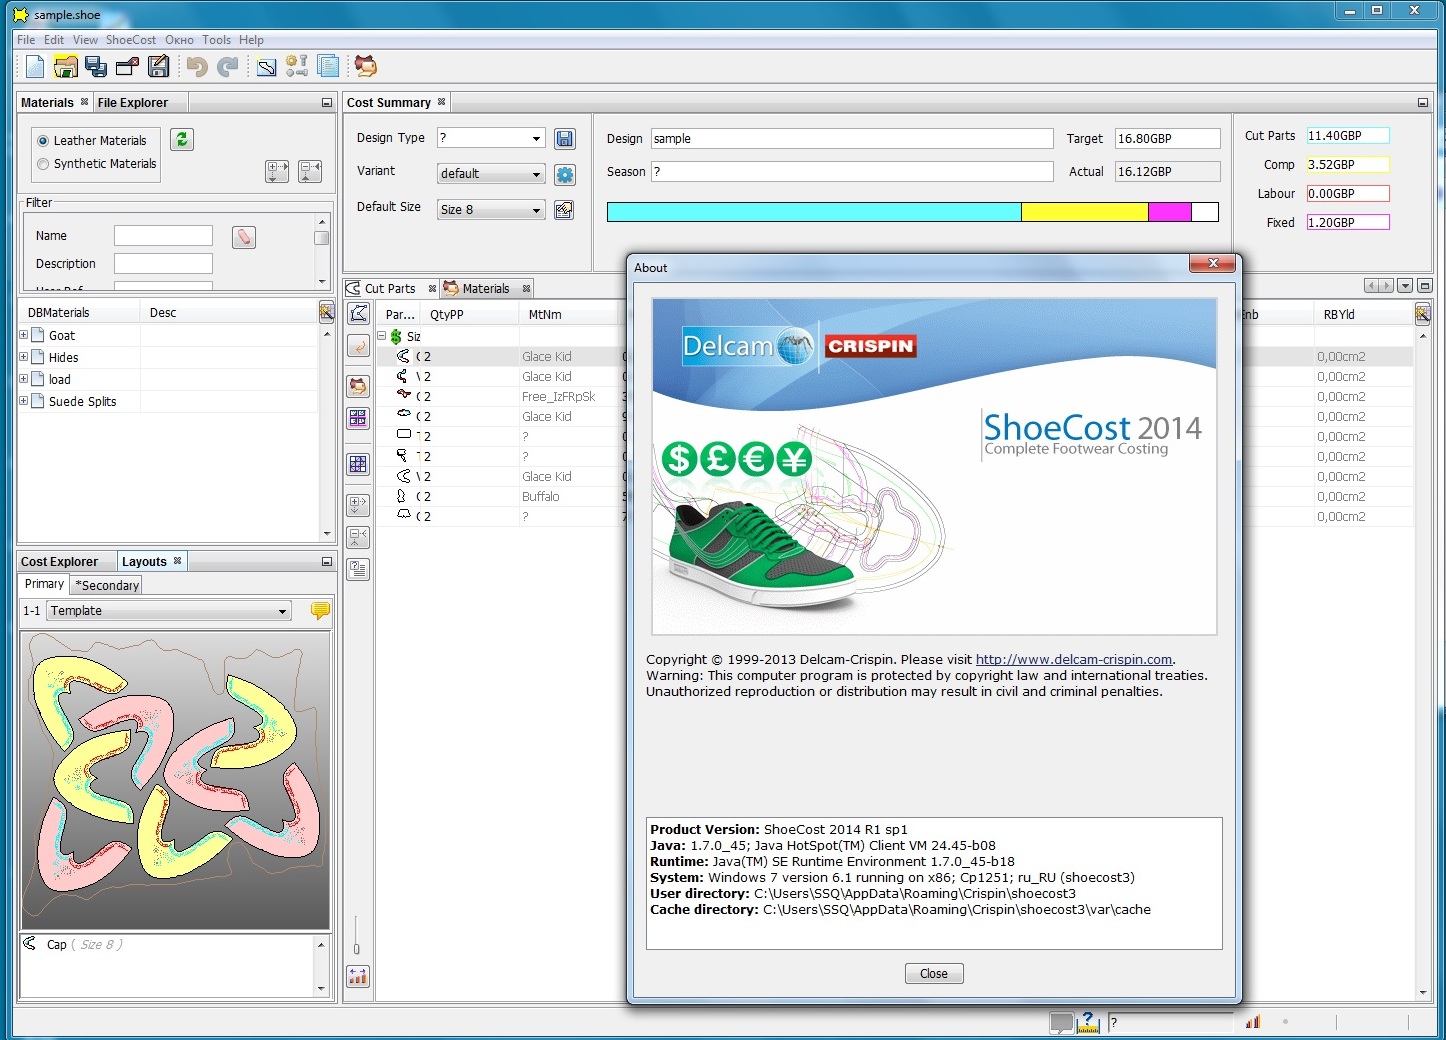The width and height of the screenshot is (1446, 1040).
Task: Click the nested leather layout preview
Action: pos(176,781)
